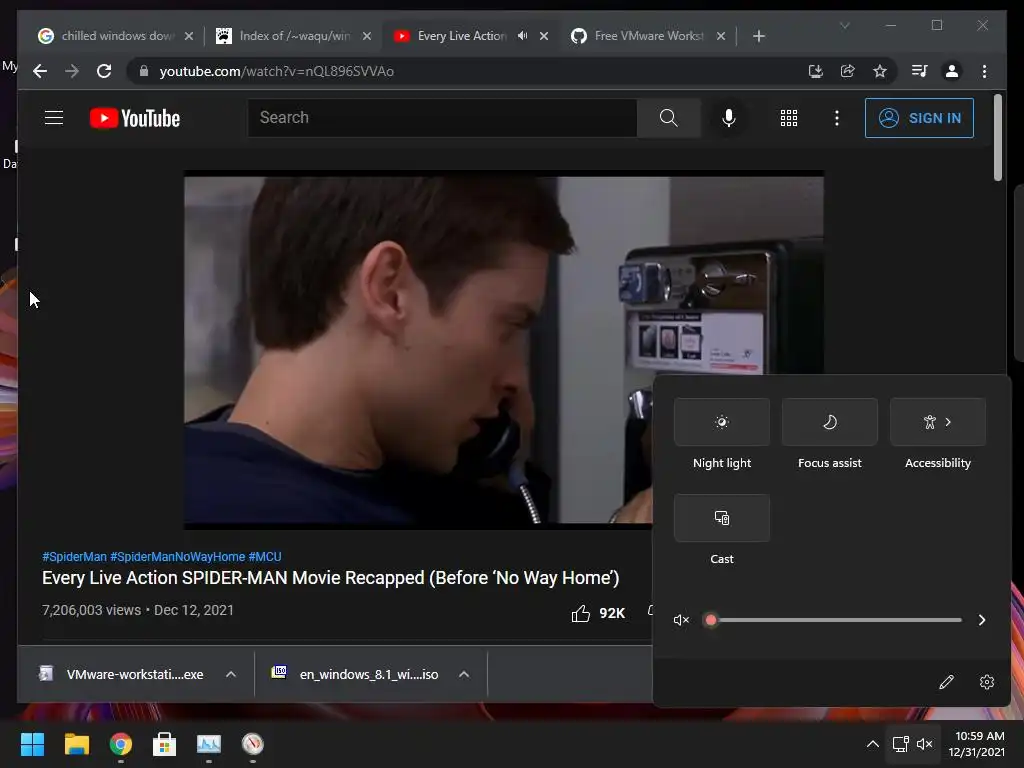Go back using browser back arrow
Viewport: 1024px width, 768px height.
[40, 71]
